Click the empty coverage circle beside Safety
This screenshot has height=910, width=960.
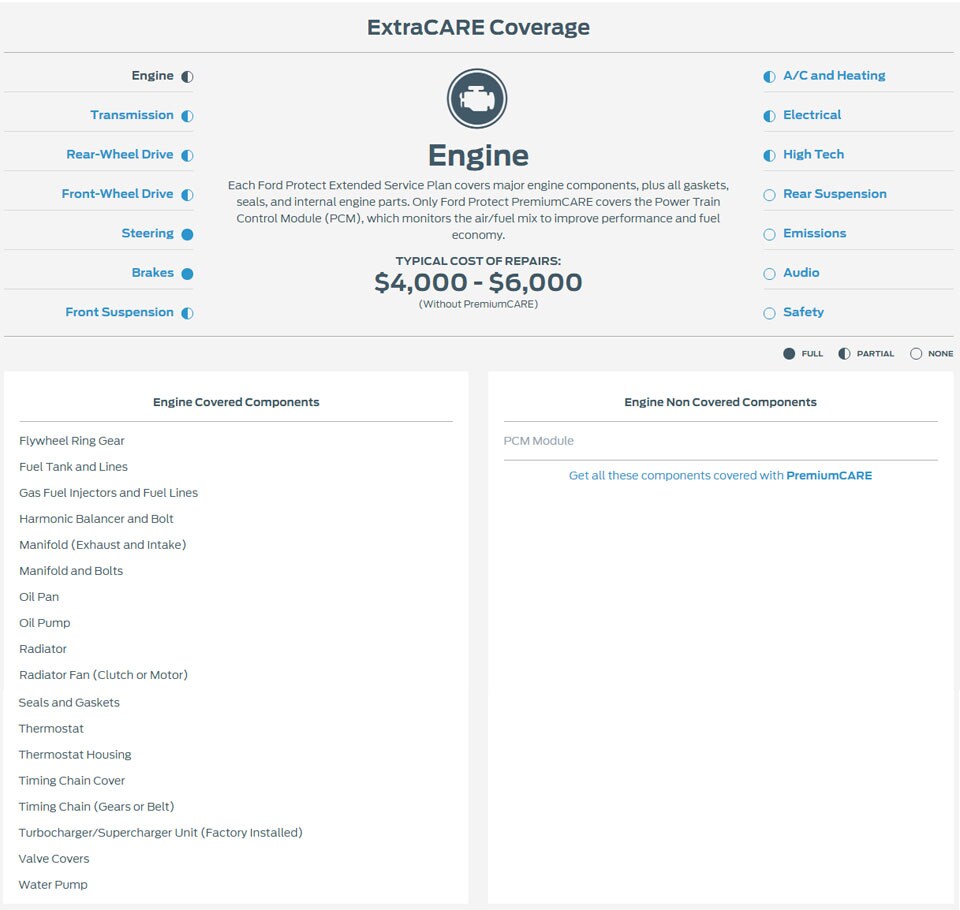coord(770,313)
